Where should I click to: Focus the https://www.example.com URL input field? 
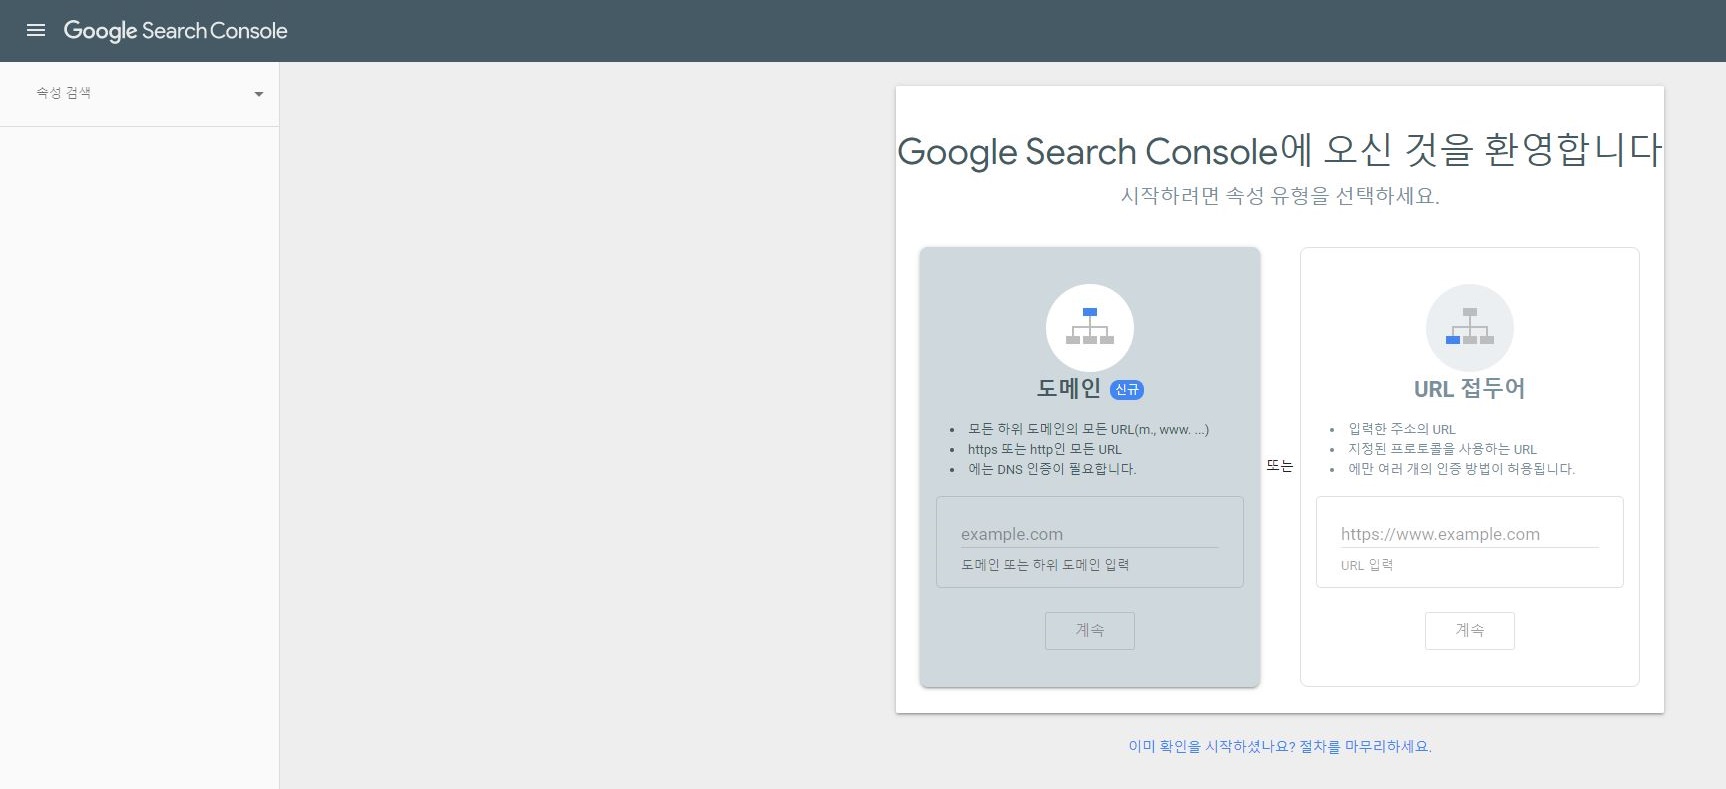pyautogui.click(x=1470, y=534)
